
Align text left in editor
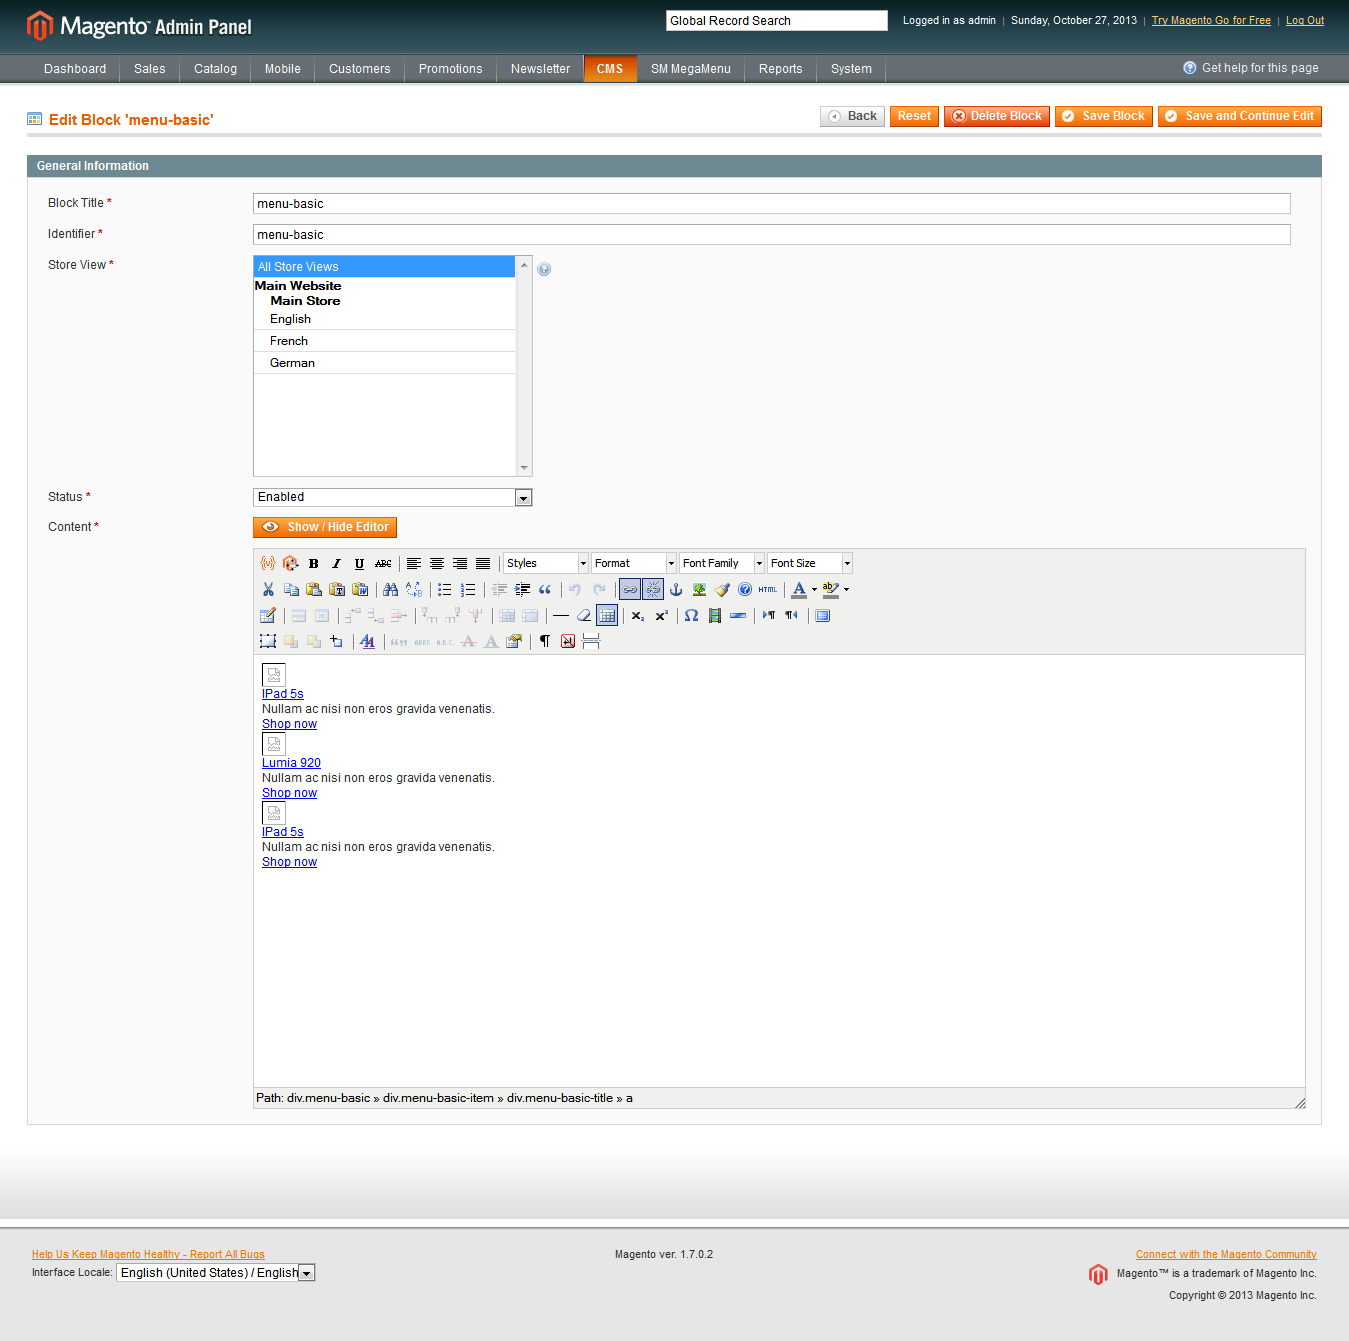click(414, 564)
